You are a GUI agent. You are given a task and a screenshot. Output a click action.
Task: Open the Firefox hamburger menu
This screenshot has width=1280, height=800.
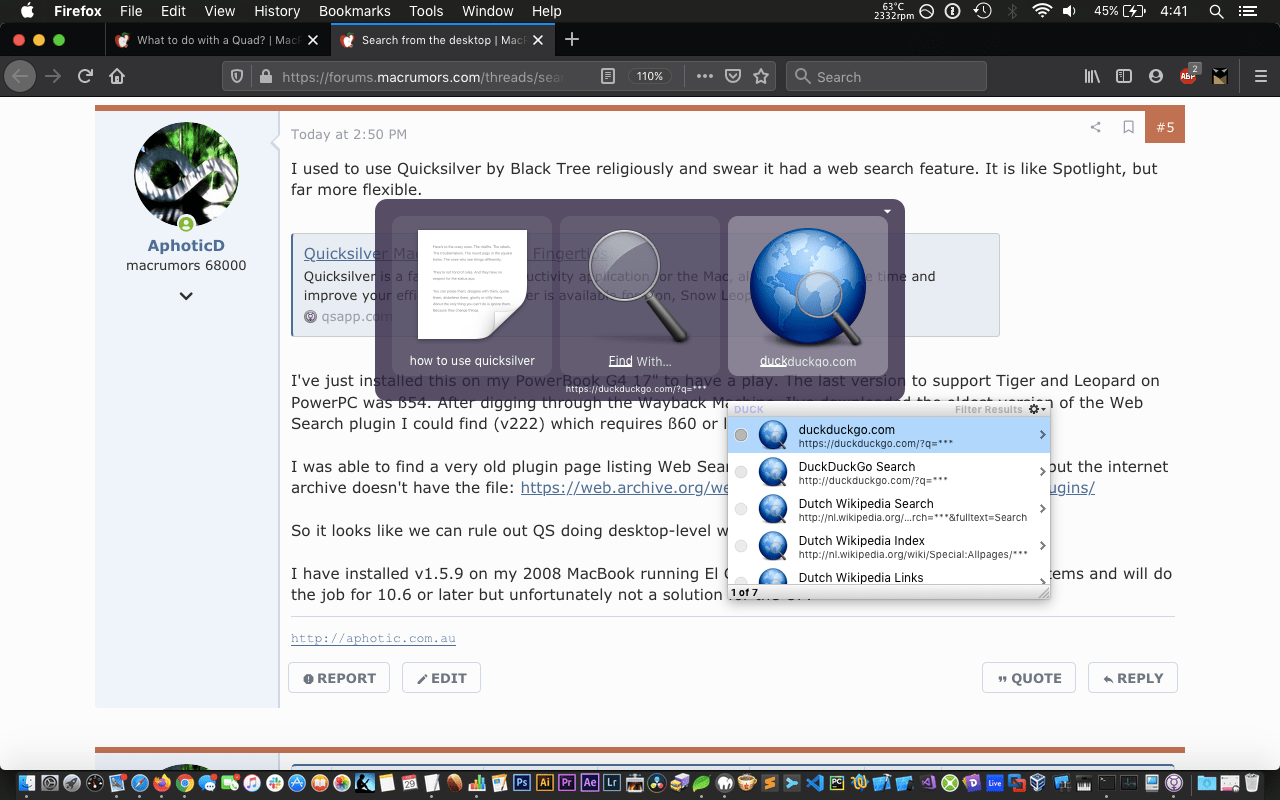coord(1260,76)
